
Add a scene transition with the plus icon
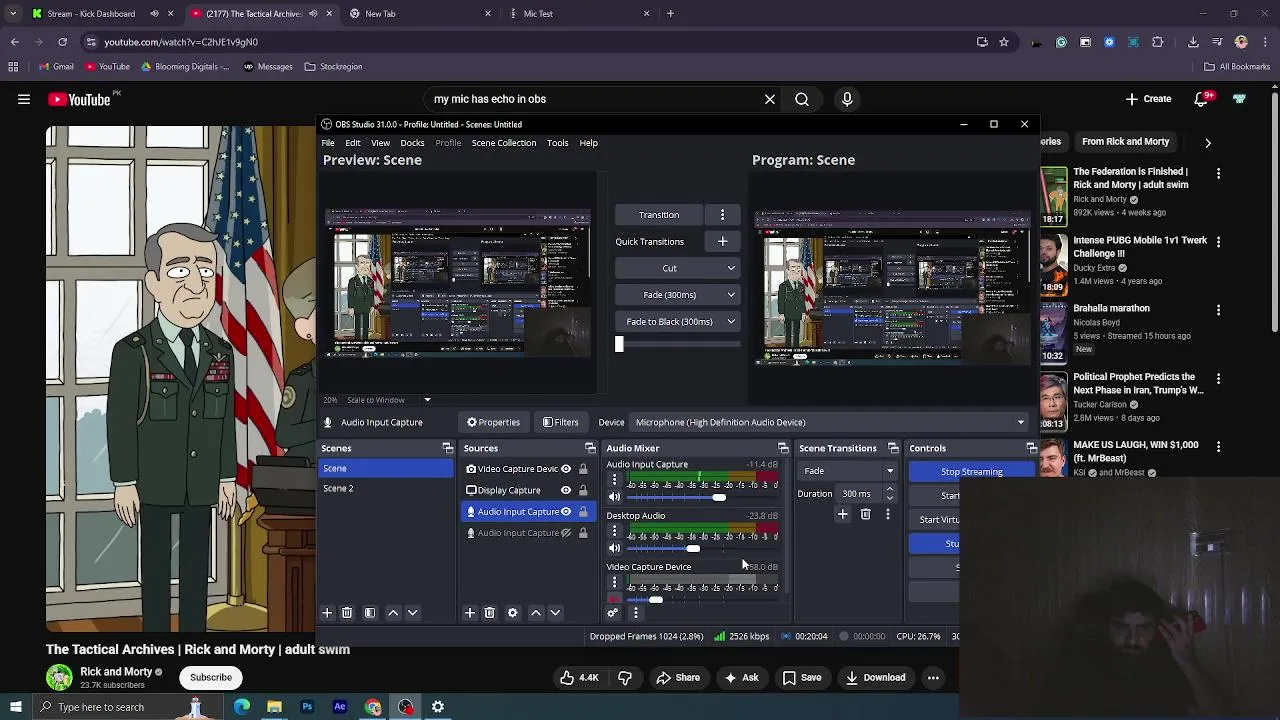(x=842, y=514)
